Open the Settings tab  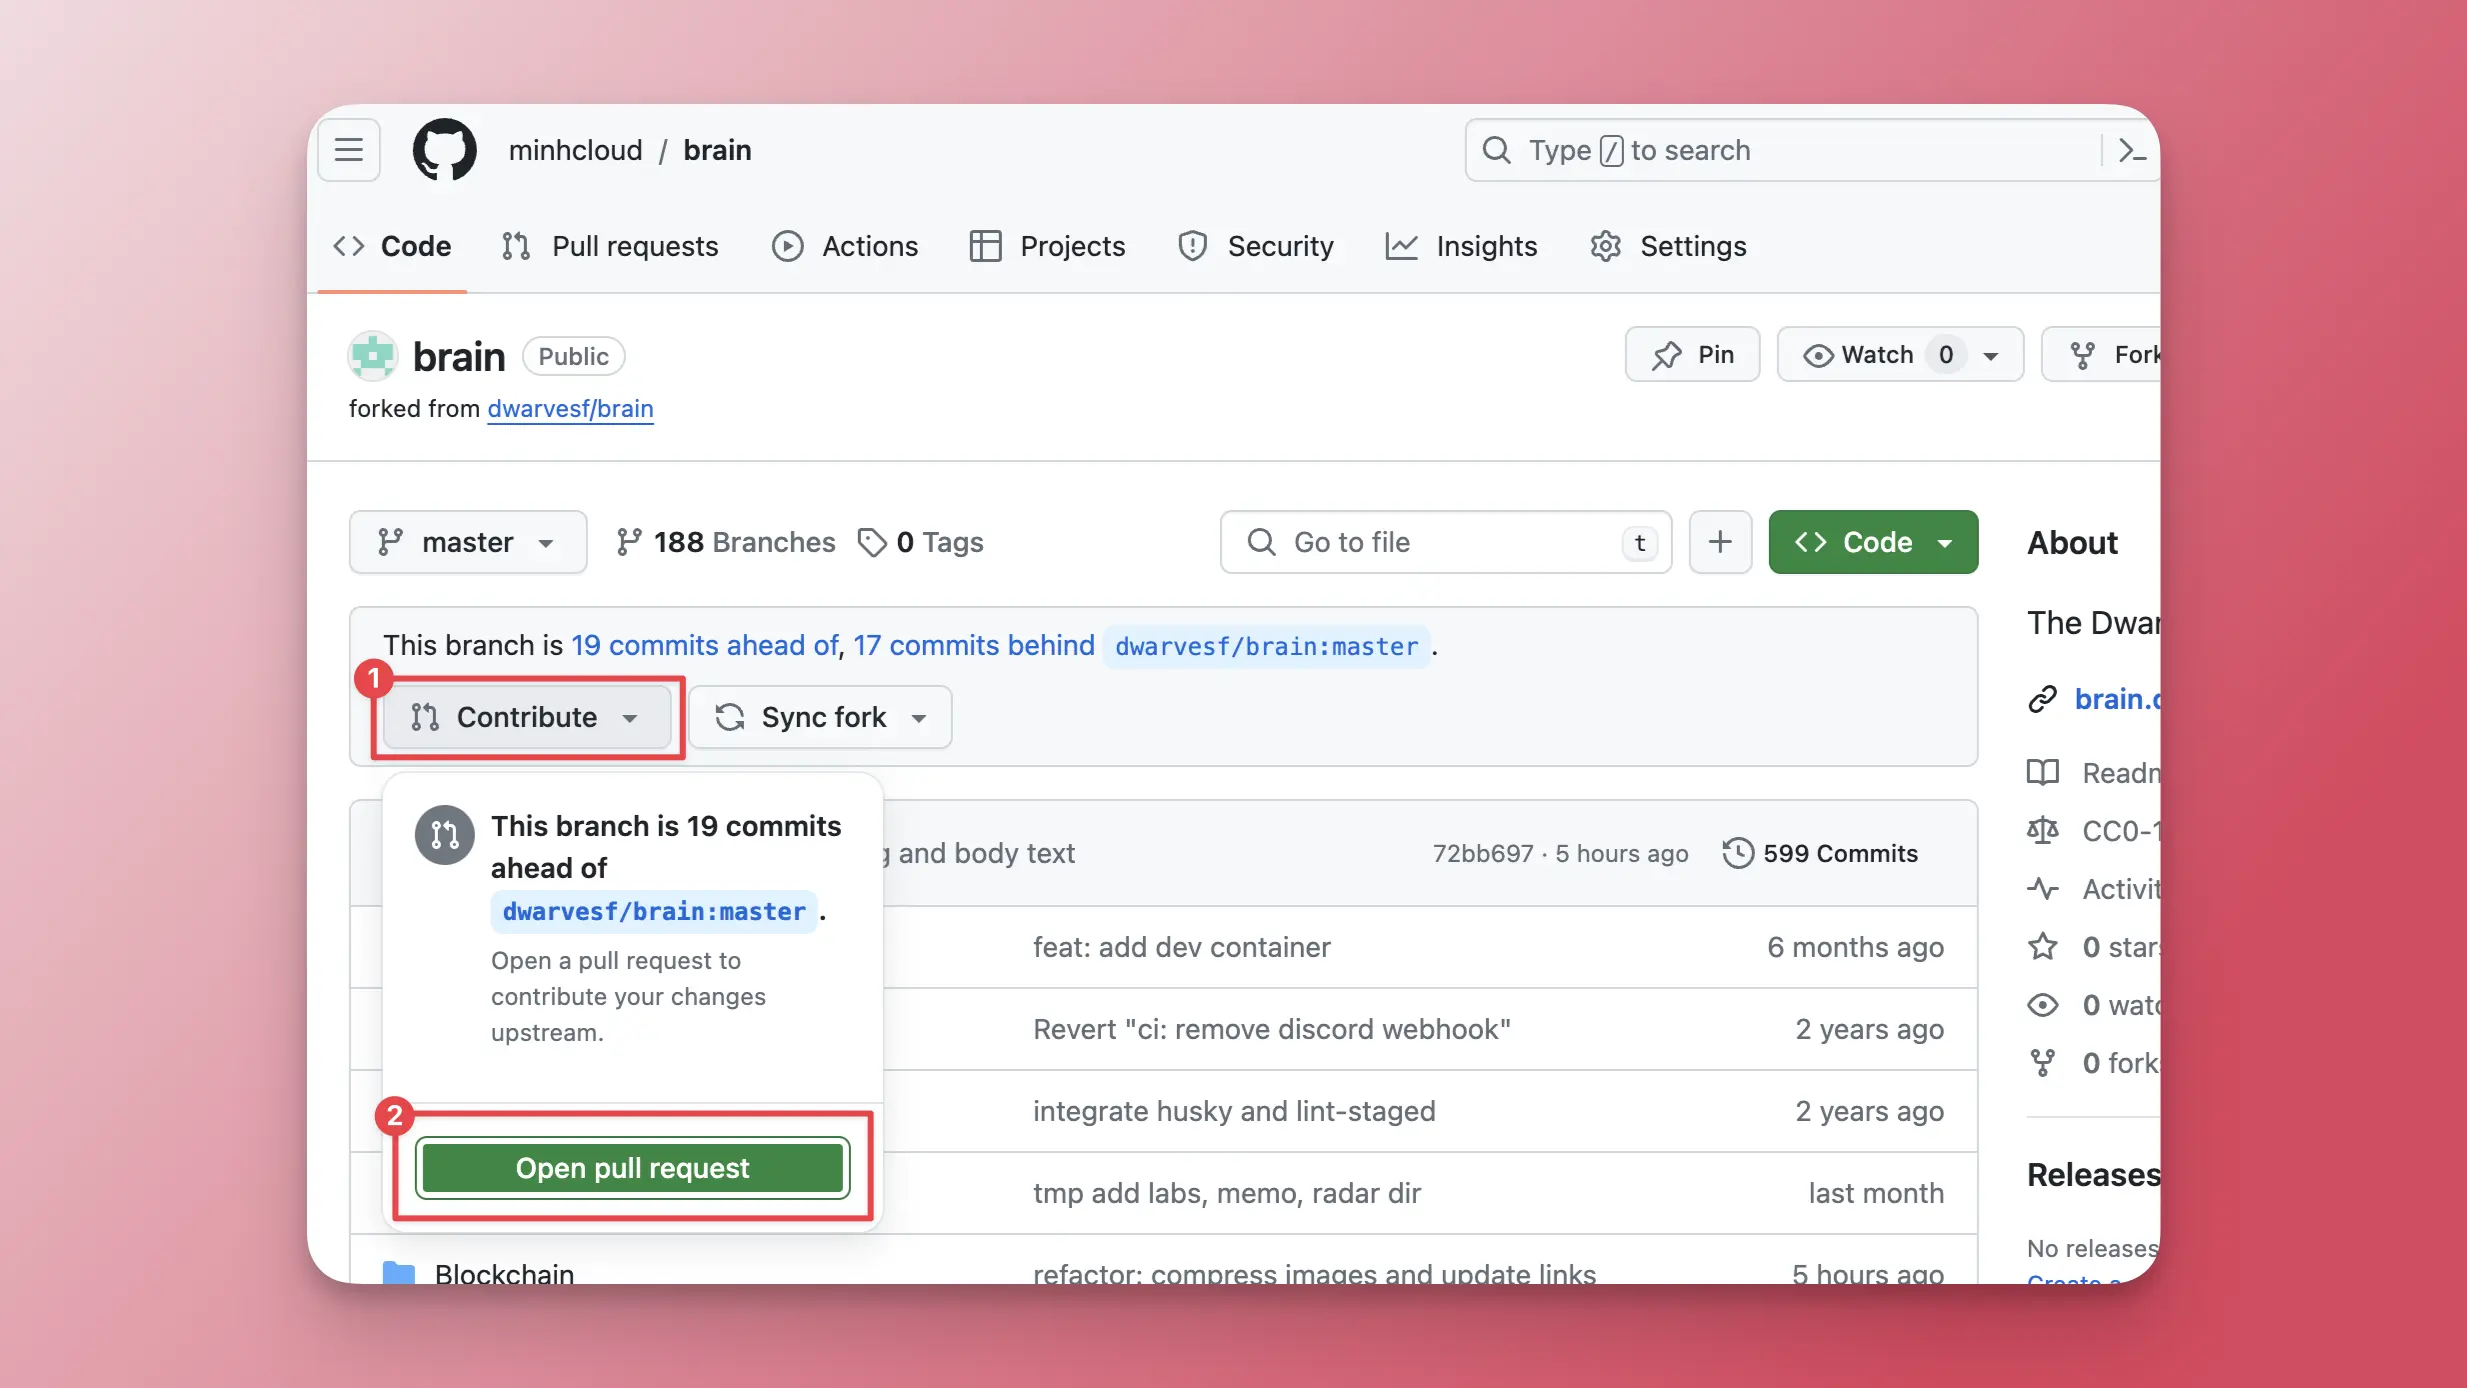coord(1668,246)
